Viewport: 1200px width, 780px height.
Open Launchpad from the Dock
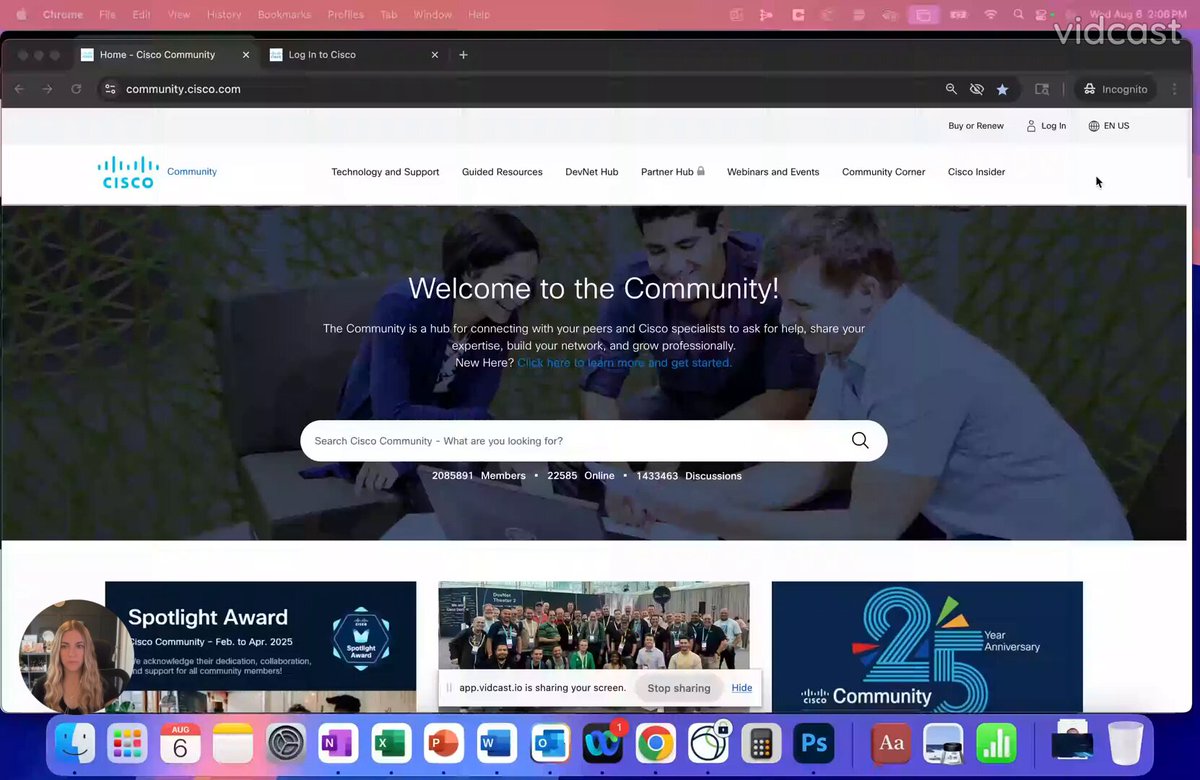pos(127,743)
